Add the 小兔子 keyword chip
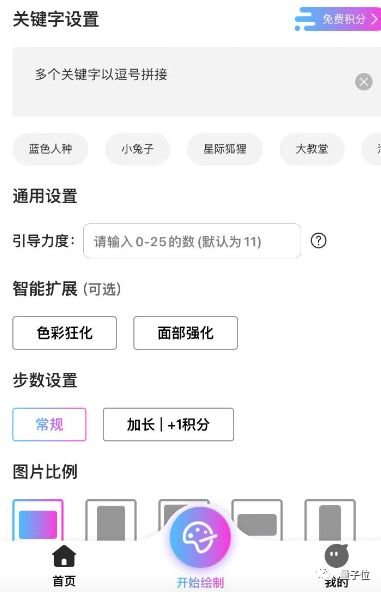 (137, 149)
